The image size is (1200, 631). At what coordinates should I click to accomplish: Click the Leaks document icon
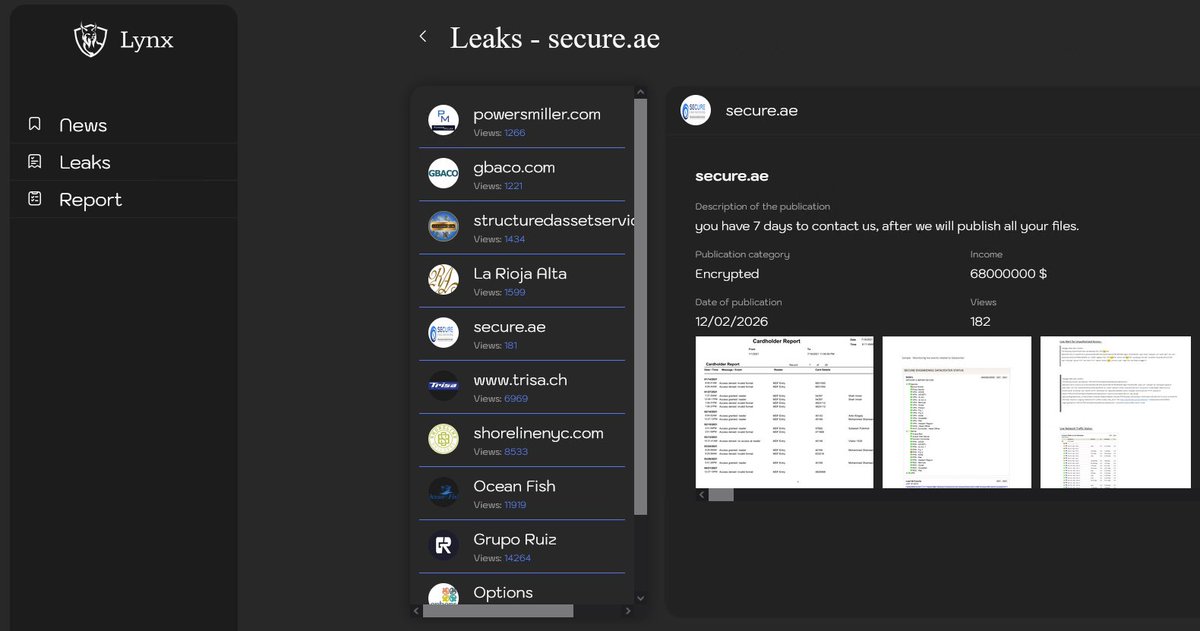(x=35, y=161)
